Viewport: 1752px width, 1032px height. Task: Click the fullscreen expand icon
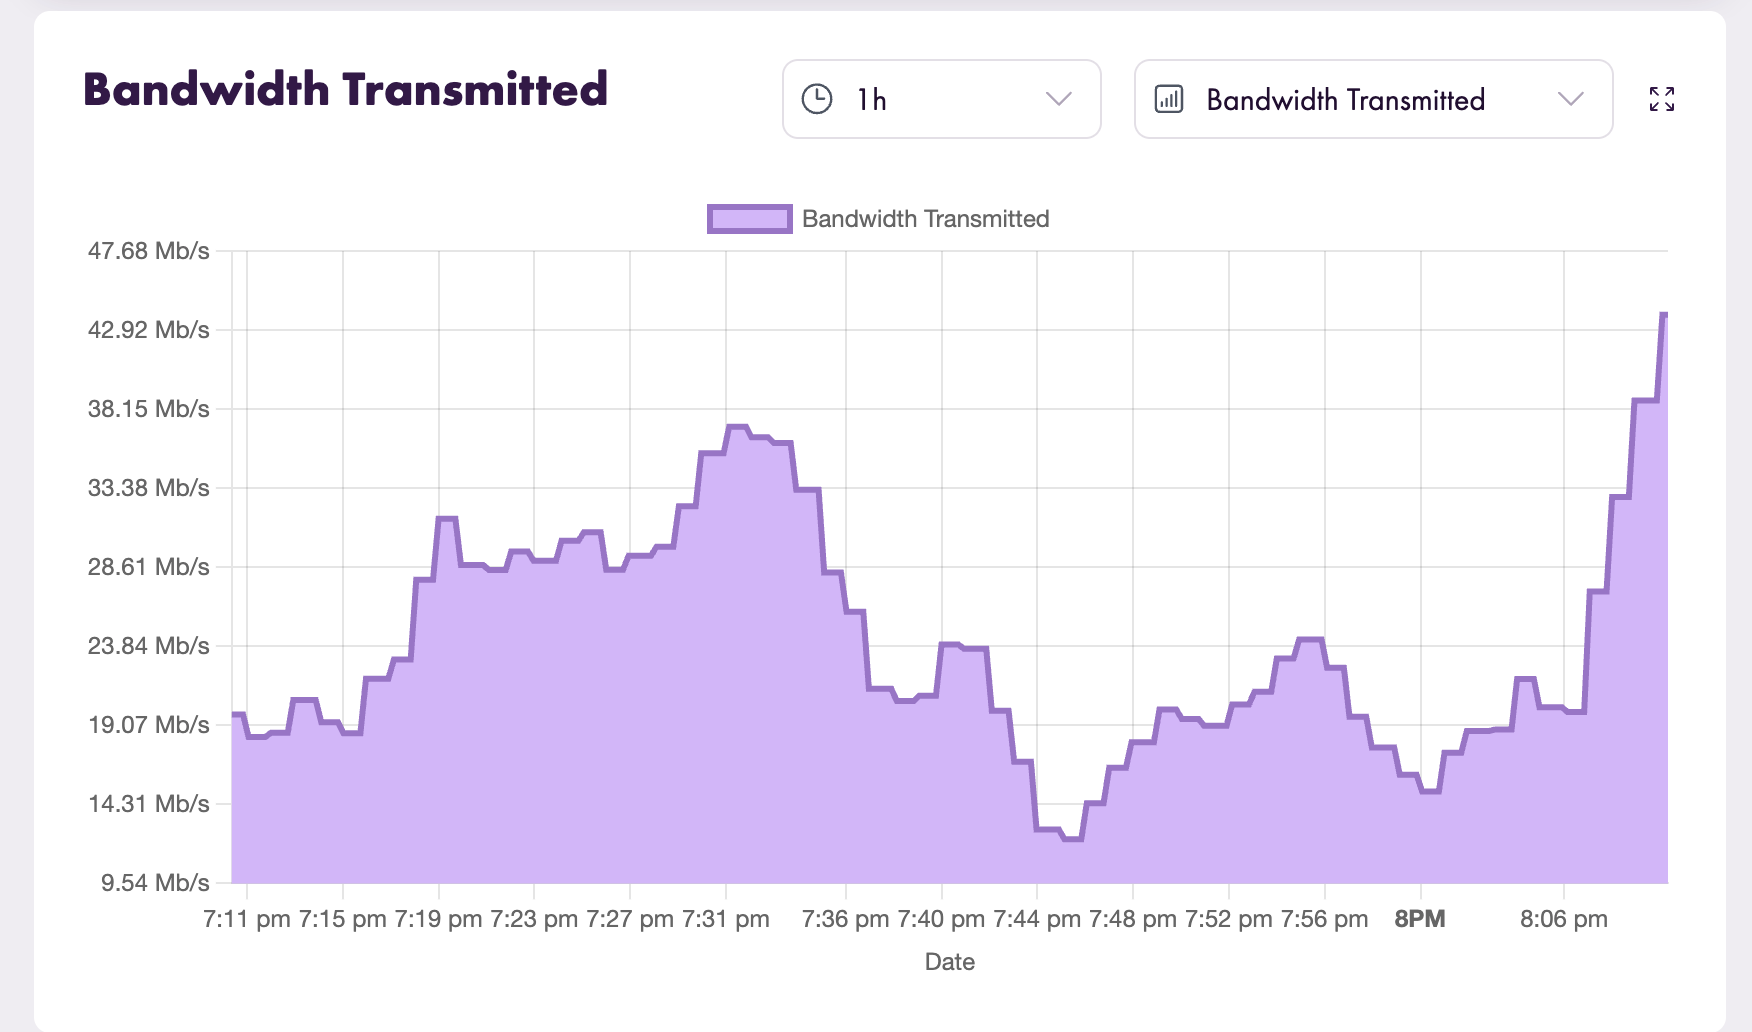pyautogui.click(x=1661, y=99)
